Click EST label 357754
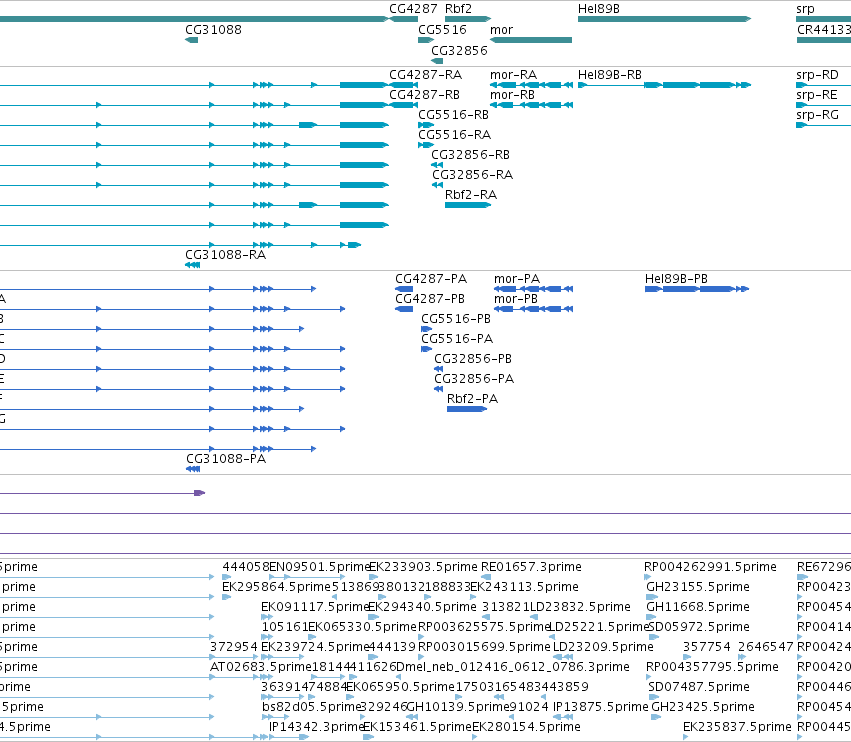The height and width of the screenshot is (742, 851). tap(707, 647)
